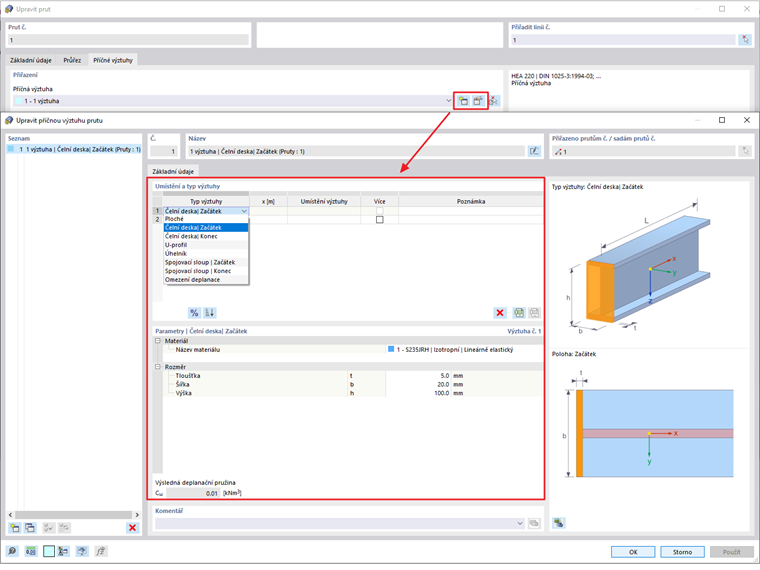Open units and decimal places settings
Viewport: 760px width, 570px height.
click(31, 551)
